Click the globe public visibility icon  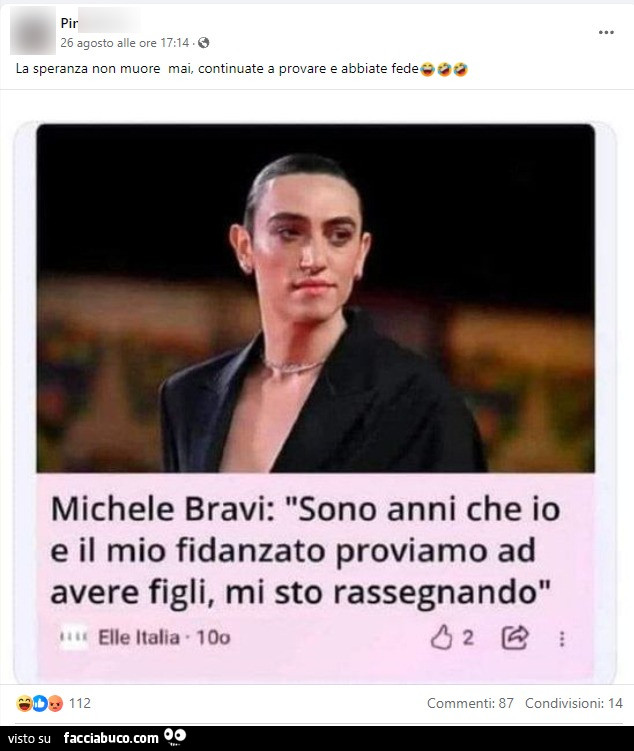coord(204,43)
